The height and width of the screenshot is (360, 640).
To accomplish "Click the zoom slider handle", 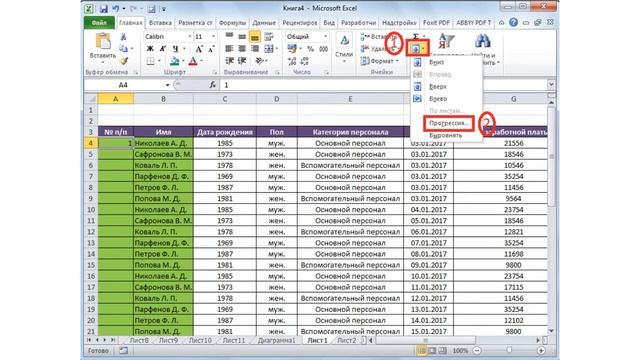I will [509, 350].
